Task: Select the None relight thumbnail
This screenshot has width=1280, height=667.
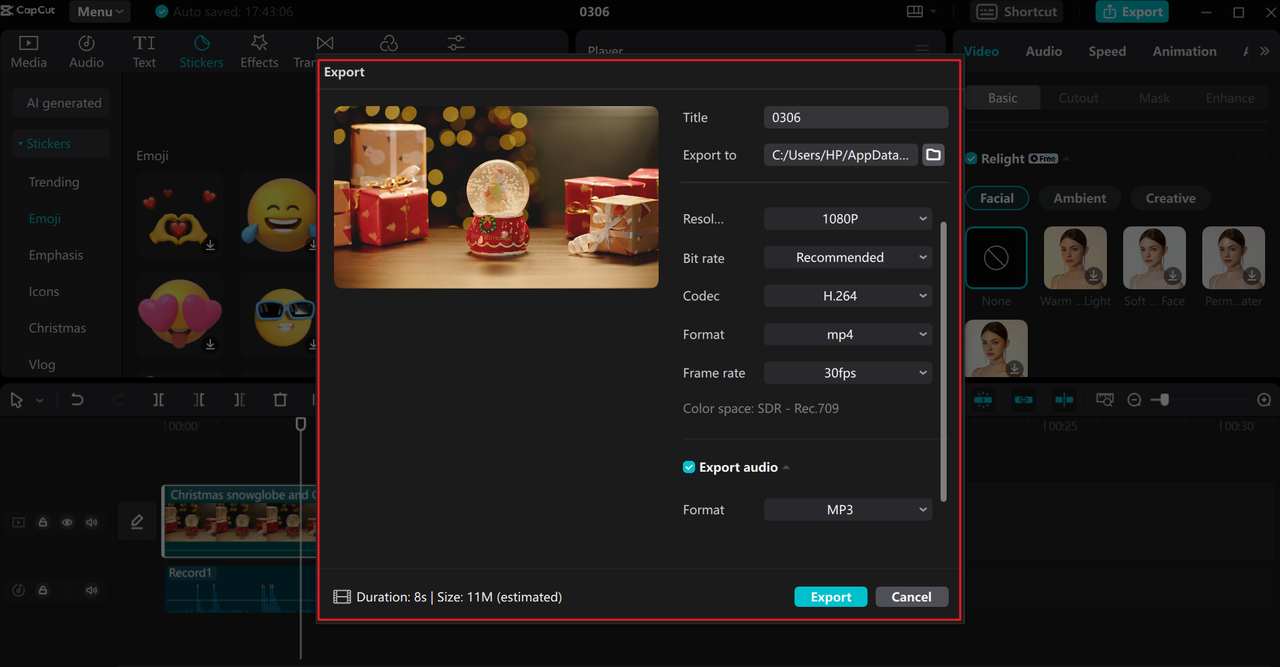Action: point(997,258)
